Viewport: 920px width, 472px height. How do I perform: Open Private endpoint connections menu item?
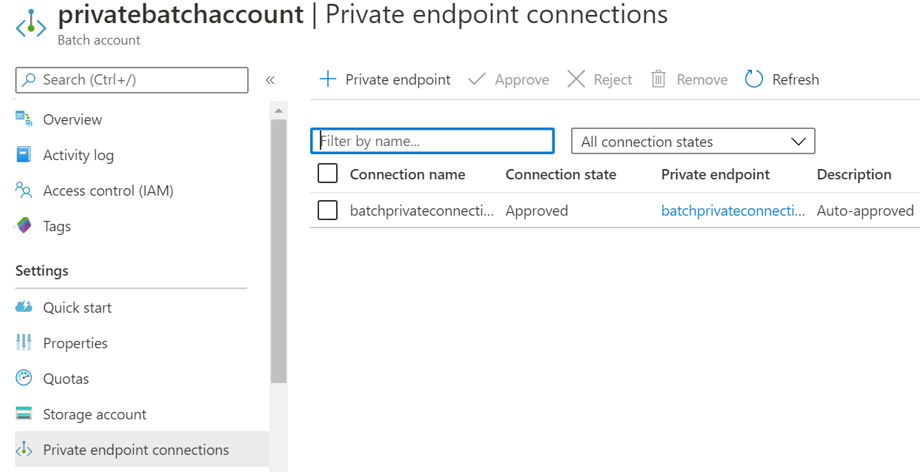click(135, 450)
